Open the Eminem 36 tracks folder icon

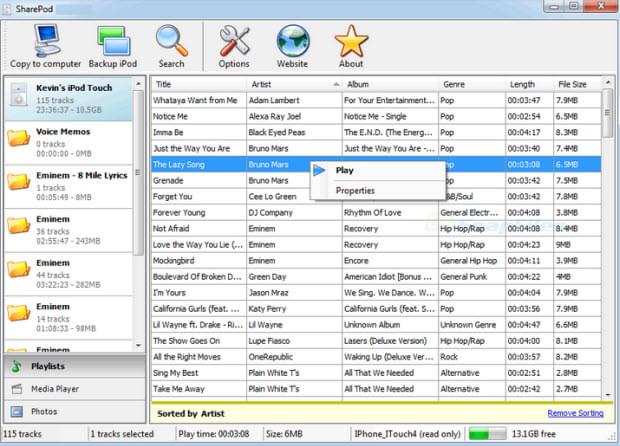click(x=18, y=225)
